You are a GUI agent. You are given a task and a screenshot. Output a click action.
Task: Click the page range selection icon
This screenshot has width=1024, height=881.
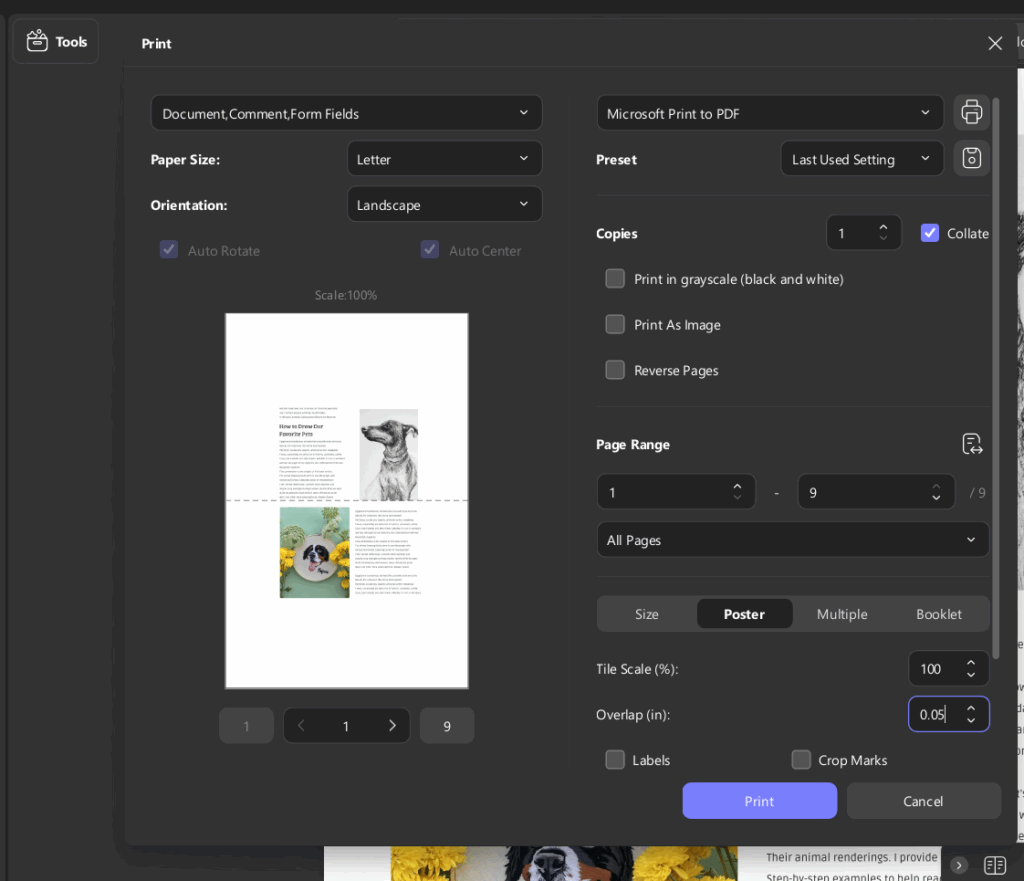971,443
